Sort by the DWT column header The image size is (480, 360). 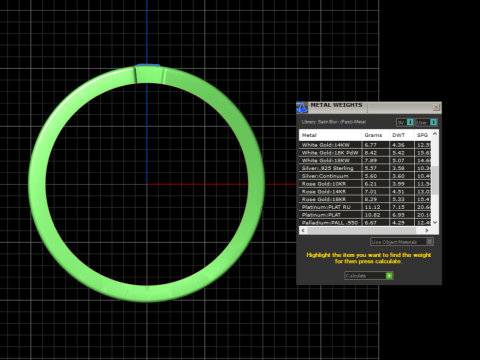click(x=402, y=135)
